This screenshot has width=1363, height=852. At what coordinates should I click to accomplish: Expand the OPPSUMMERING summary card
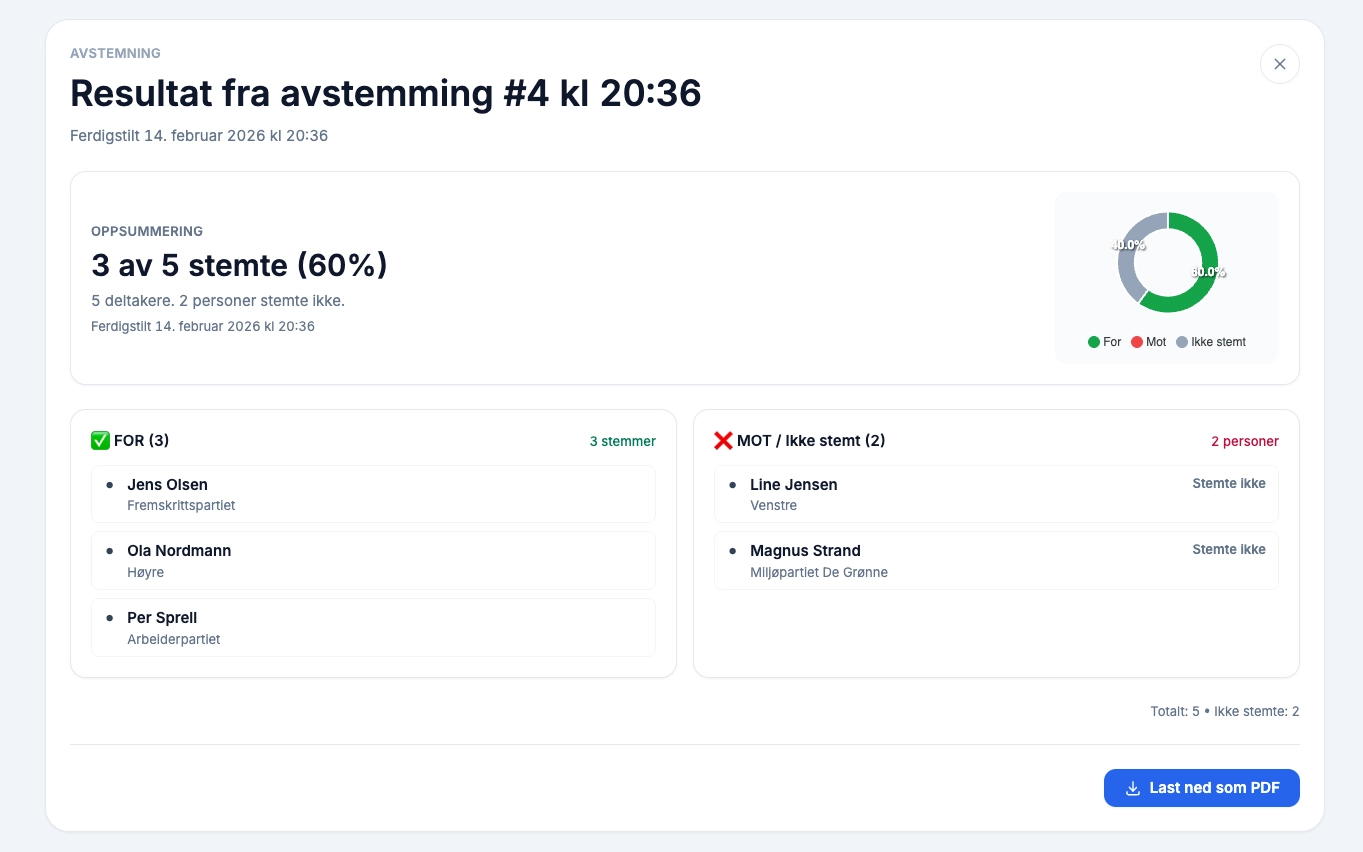tap(147, 231)
